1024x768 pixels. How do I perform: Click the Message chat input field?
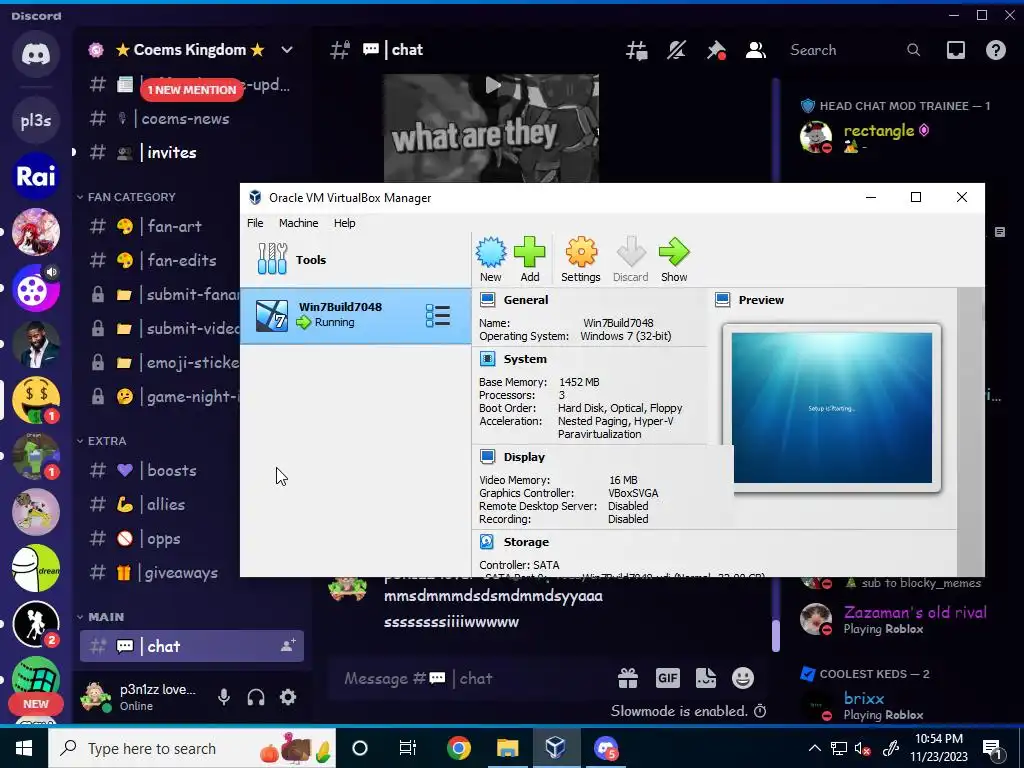point(473,679)
